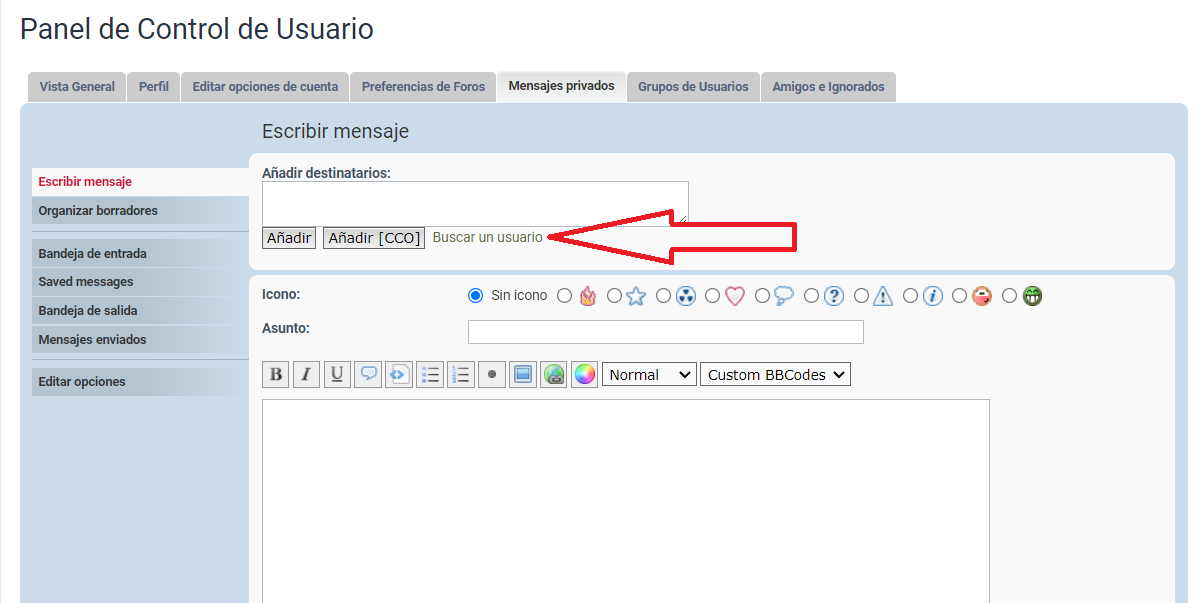
Task: Expand the Custom BBCodes dropdown
Action: point(775,375)
